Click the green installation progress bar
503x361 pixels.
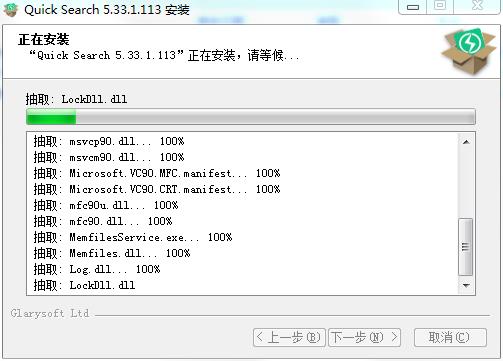pyautogui.click(x=251, y=117)
